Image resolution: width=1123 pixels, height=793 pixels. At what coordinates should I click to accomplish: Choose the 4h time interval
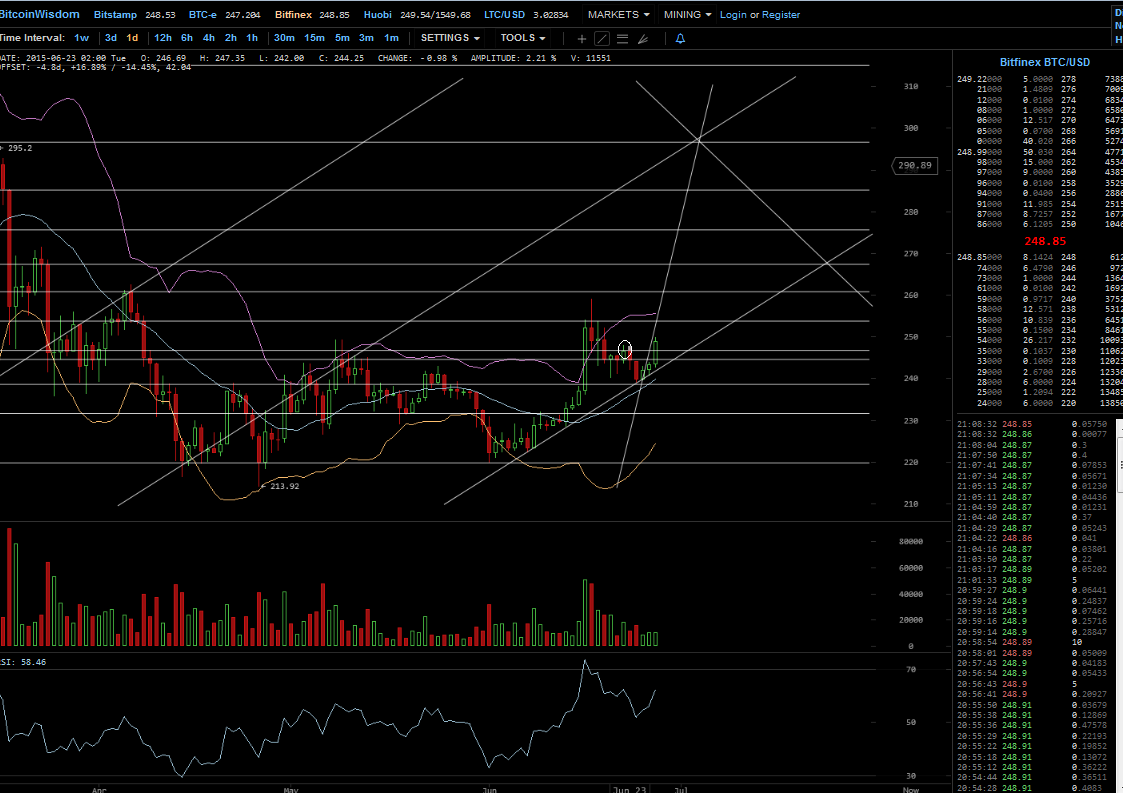coord(208,38)
